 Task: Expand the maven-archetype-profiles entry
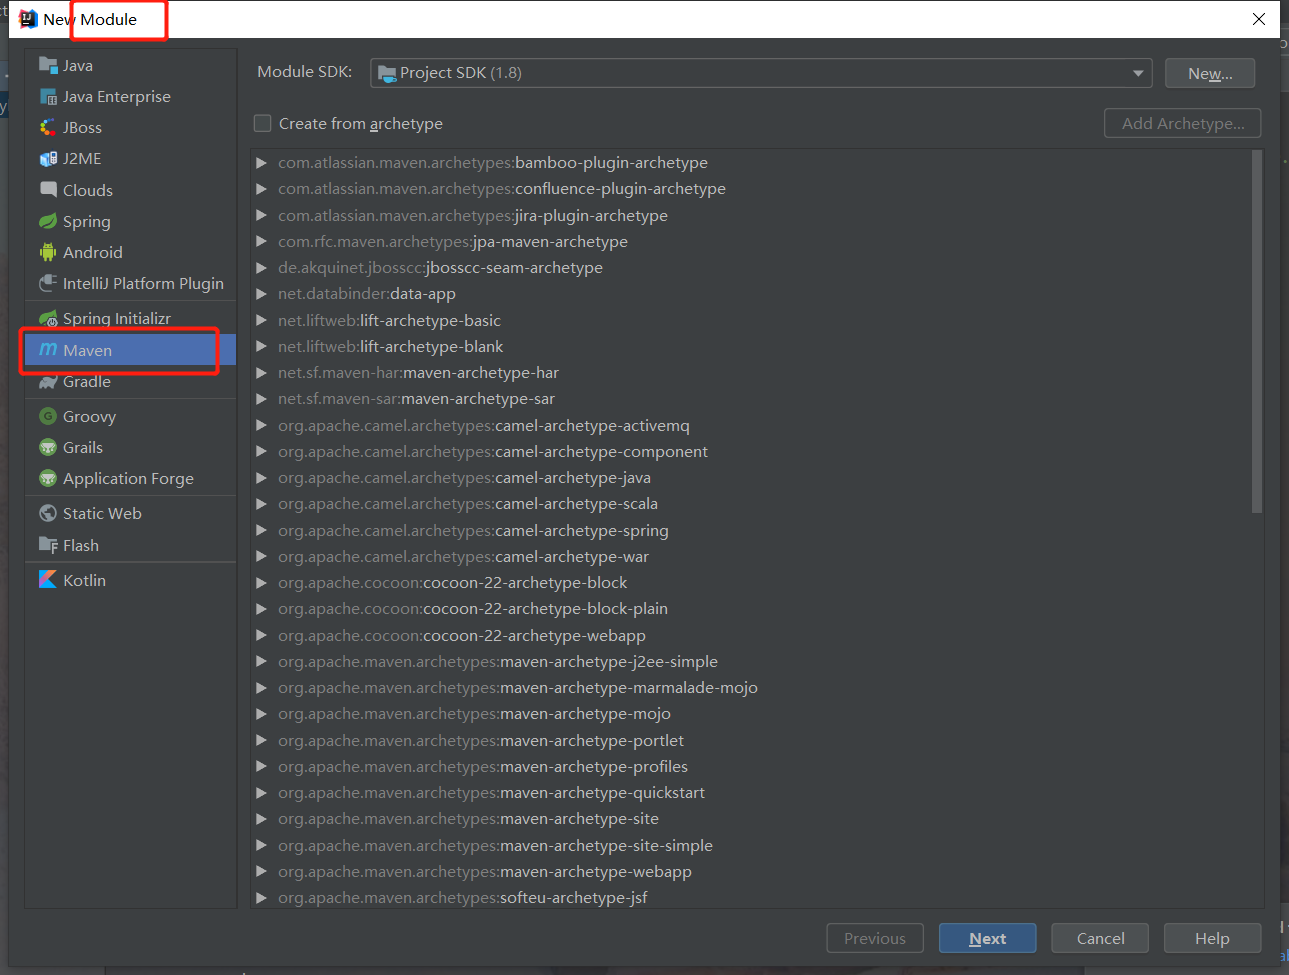click(261, 766)
